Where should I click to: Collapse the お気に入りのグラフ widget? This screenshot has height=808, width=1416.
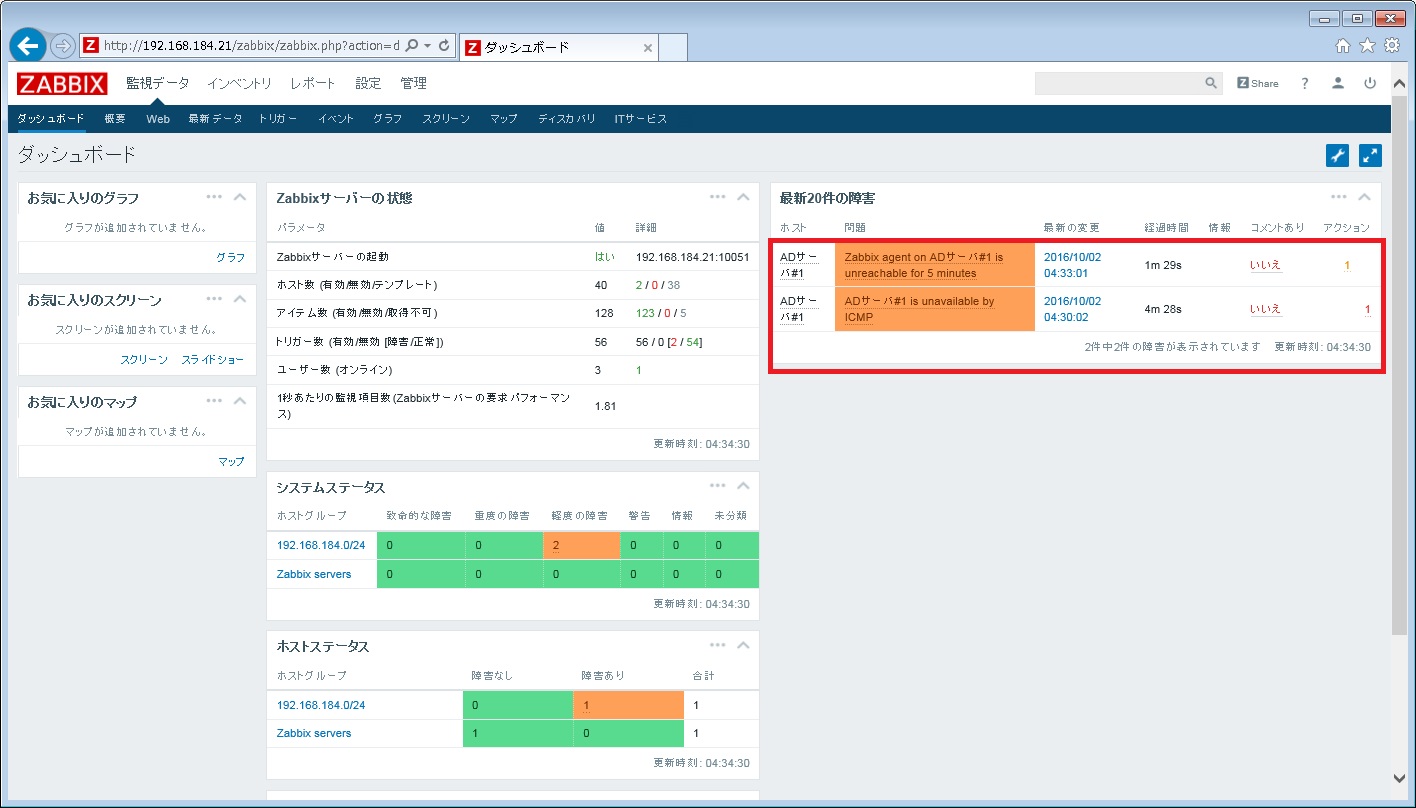click(x=239, y=197)
